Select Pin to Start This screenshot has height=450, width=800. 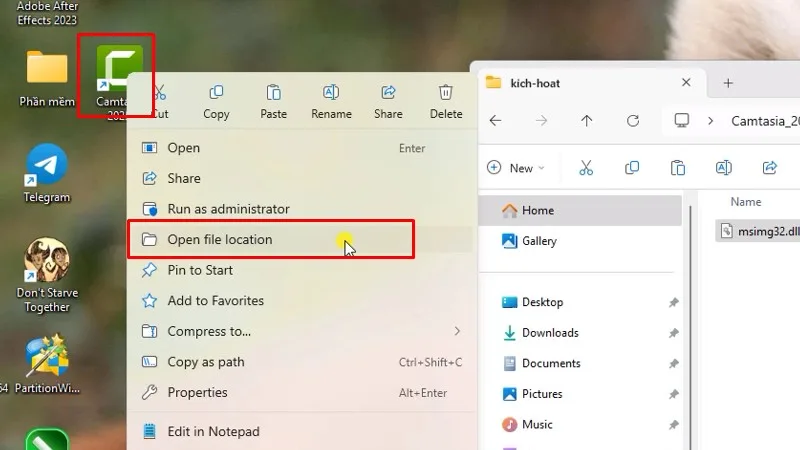[302, 270]
